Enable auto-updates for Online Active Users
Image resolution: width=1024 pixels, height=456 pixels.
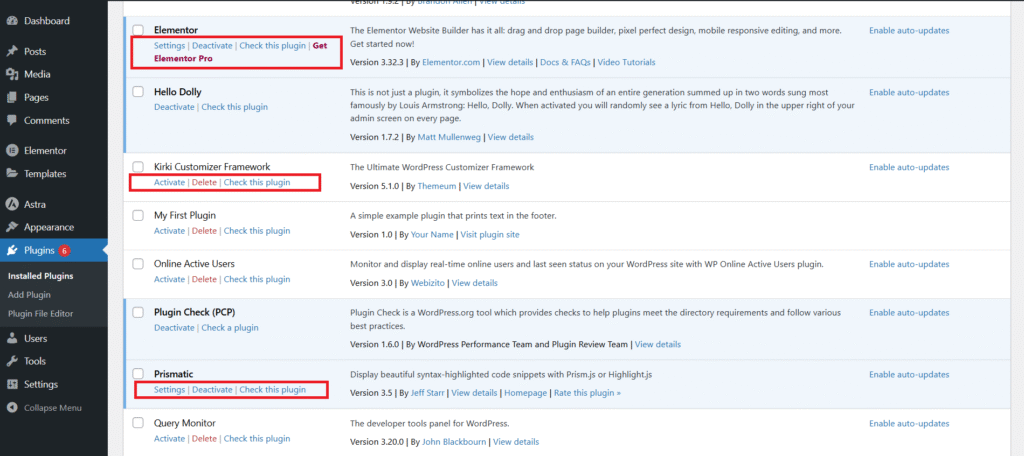(x=908, y=264)
